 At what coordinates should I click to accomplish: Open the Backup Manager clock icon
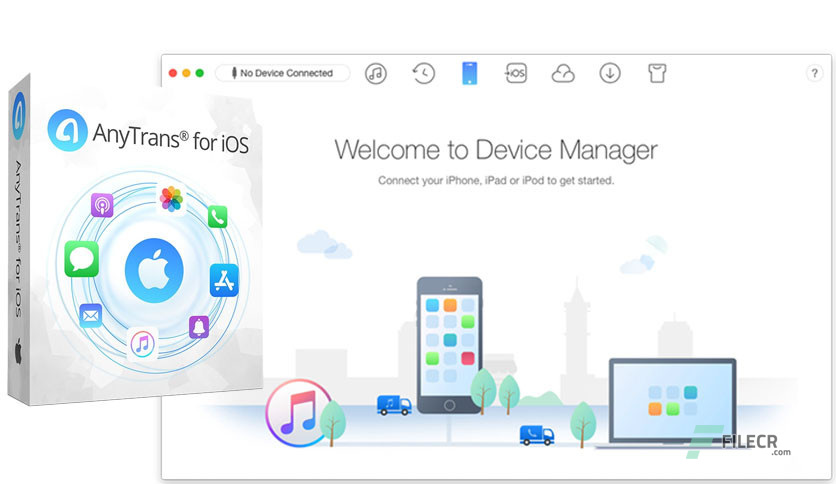click(423, 74)
